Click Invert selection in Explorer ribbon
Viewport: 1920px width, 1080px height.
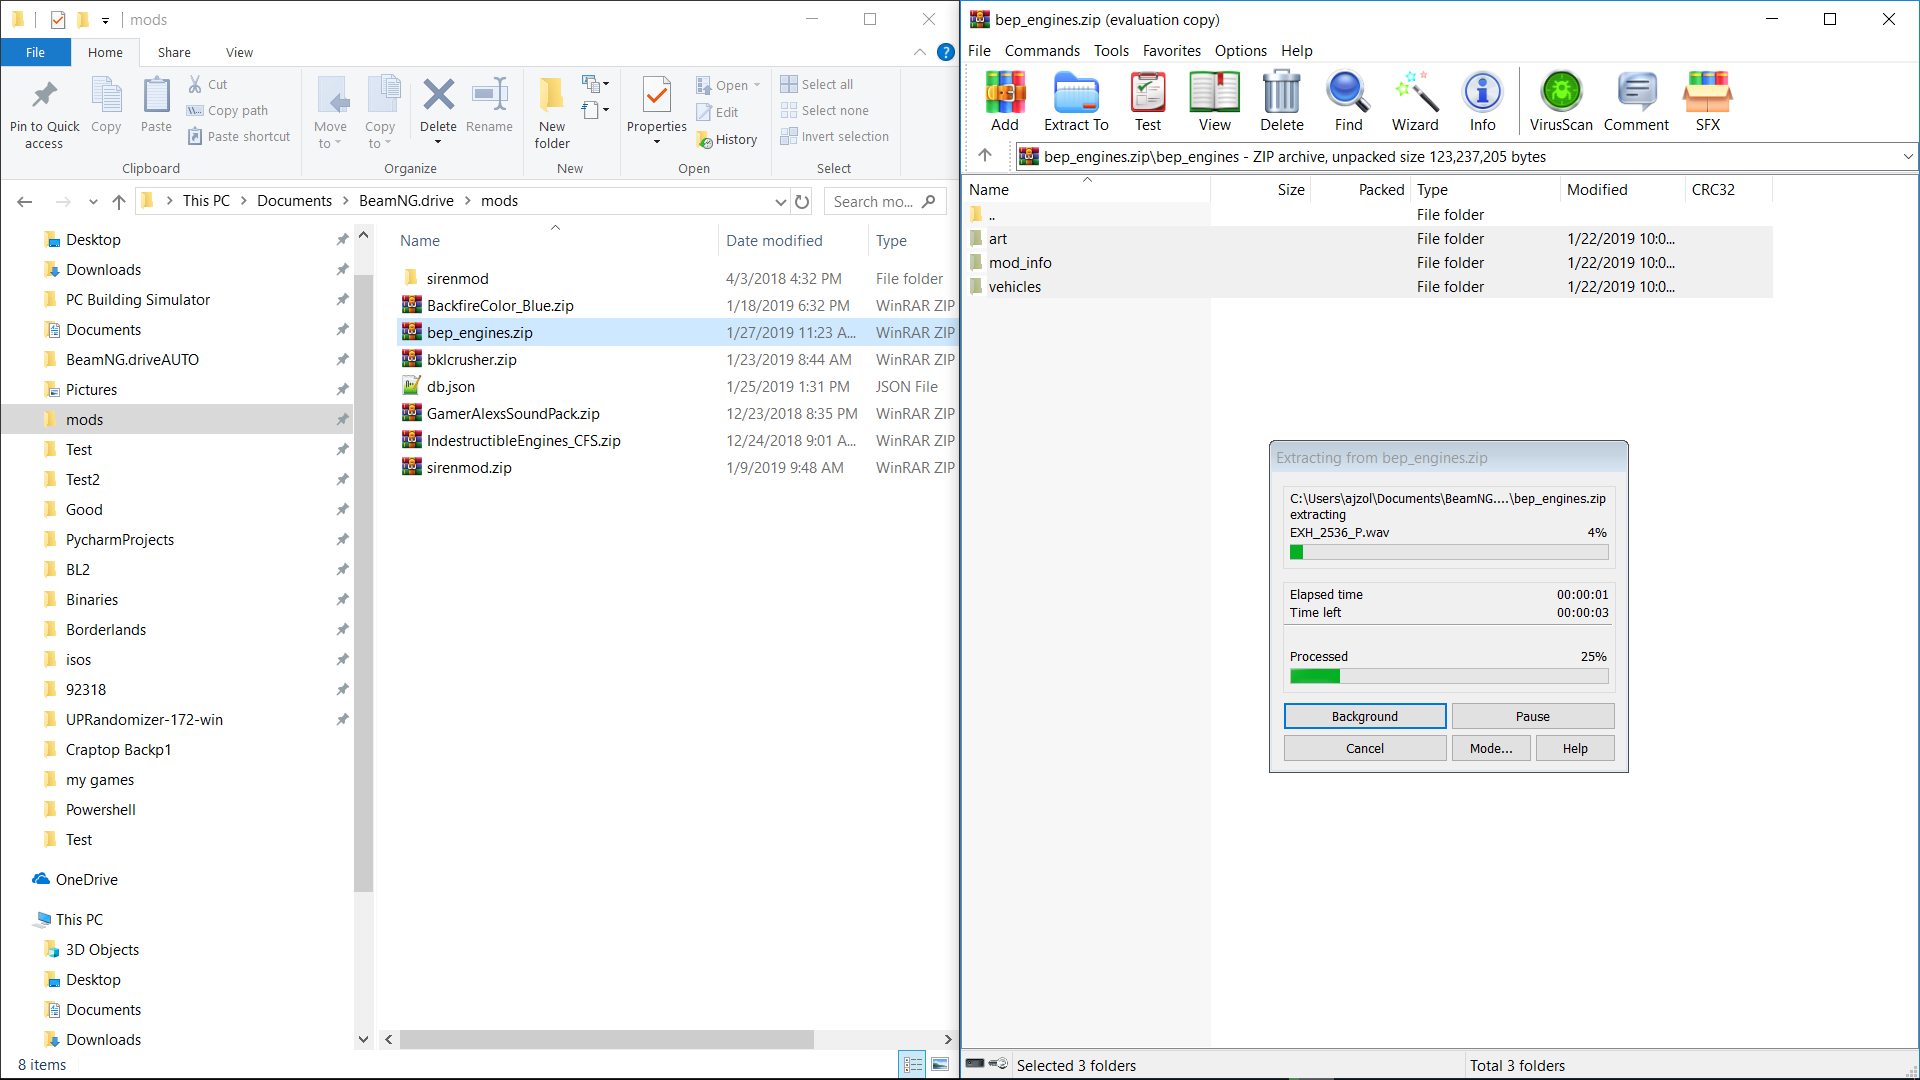pos(835,137)
